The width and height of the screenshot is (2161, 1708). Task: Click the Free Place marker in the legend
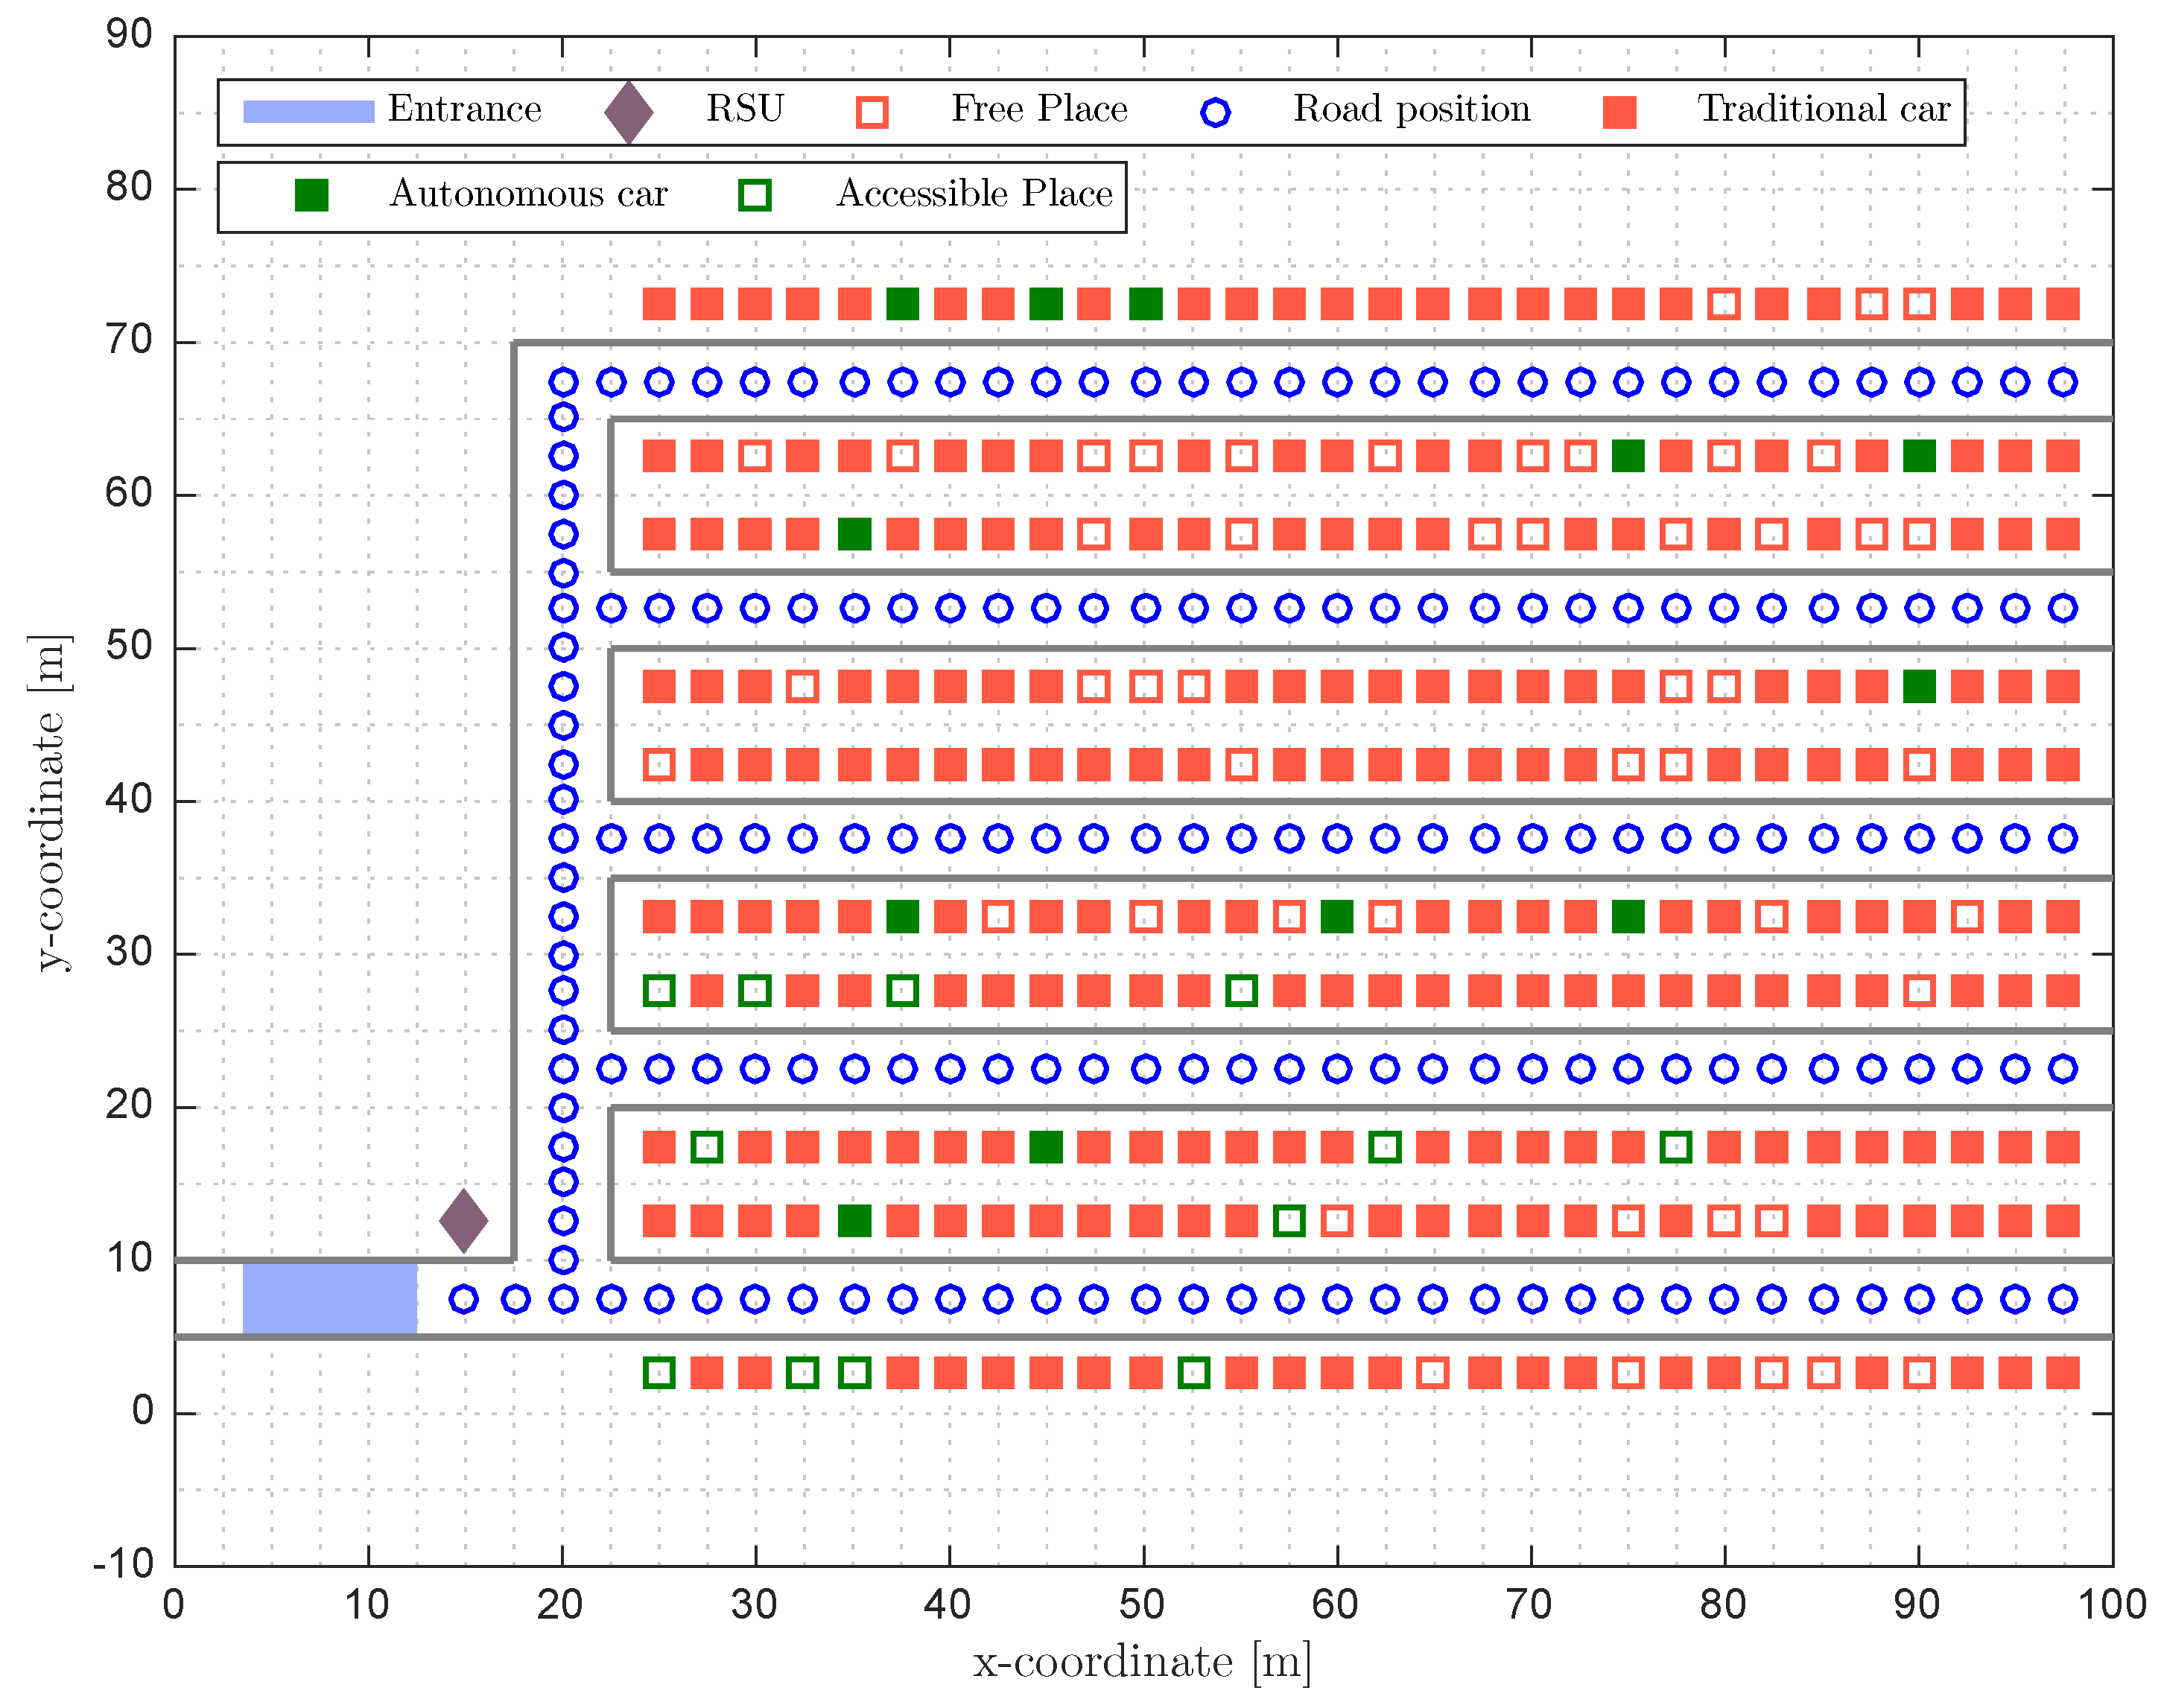tap(872, 112)
